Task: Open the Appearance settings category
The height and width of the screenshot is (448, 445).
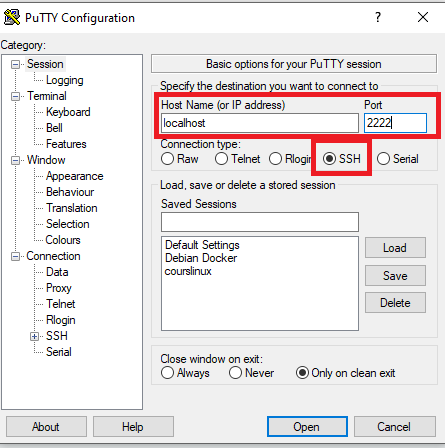Action: (x=75, y=176)
